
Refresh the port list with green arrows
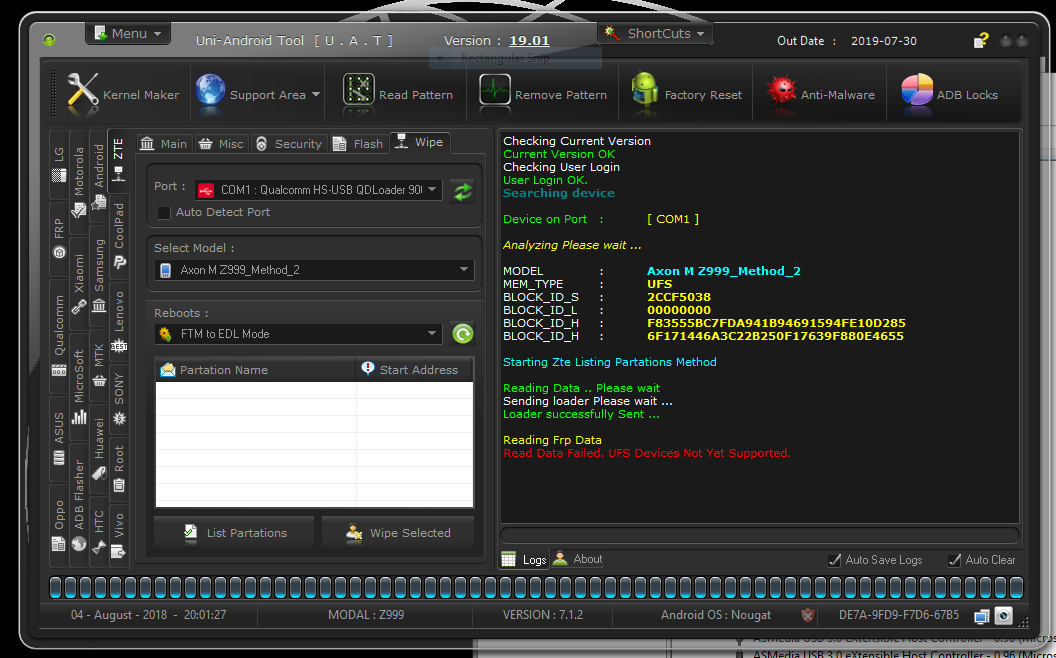click(463, 191)
